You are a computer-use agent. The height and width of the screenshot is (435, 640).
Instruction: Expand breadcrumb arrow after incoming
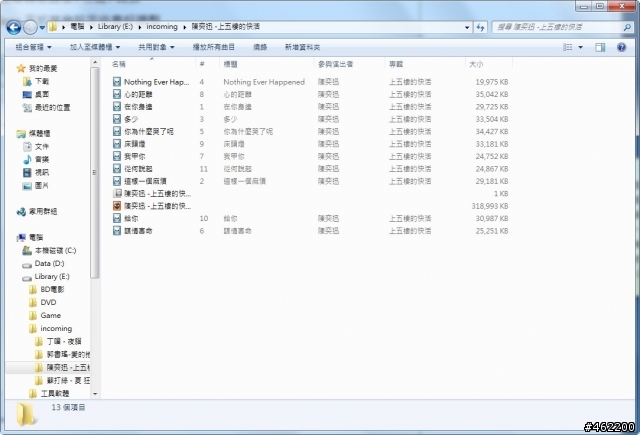click(184, 27)
